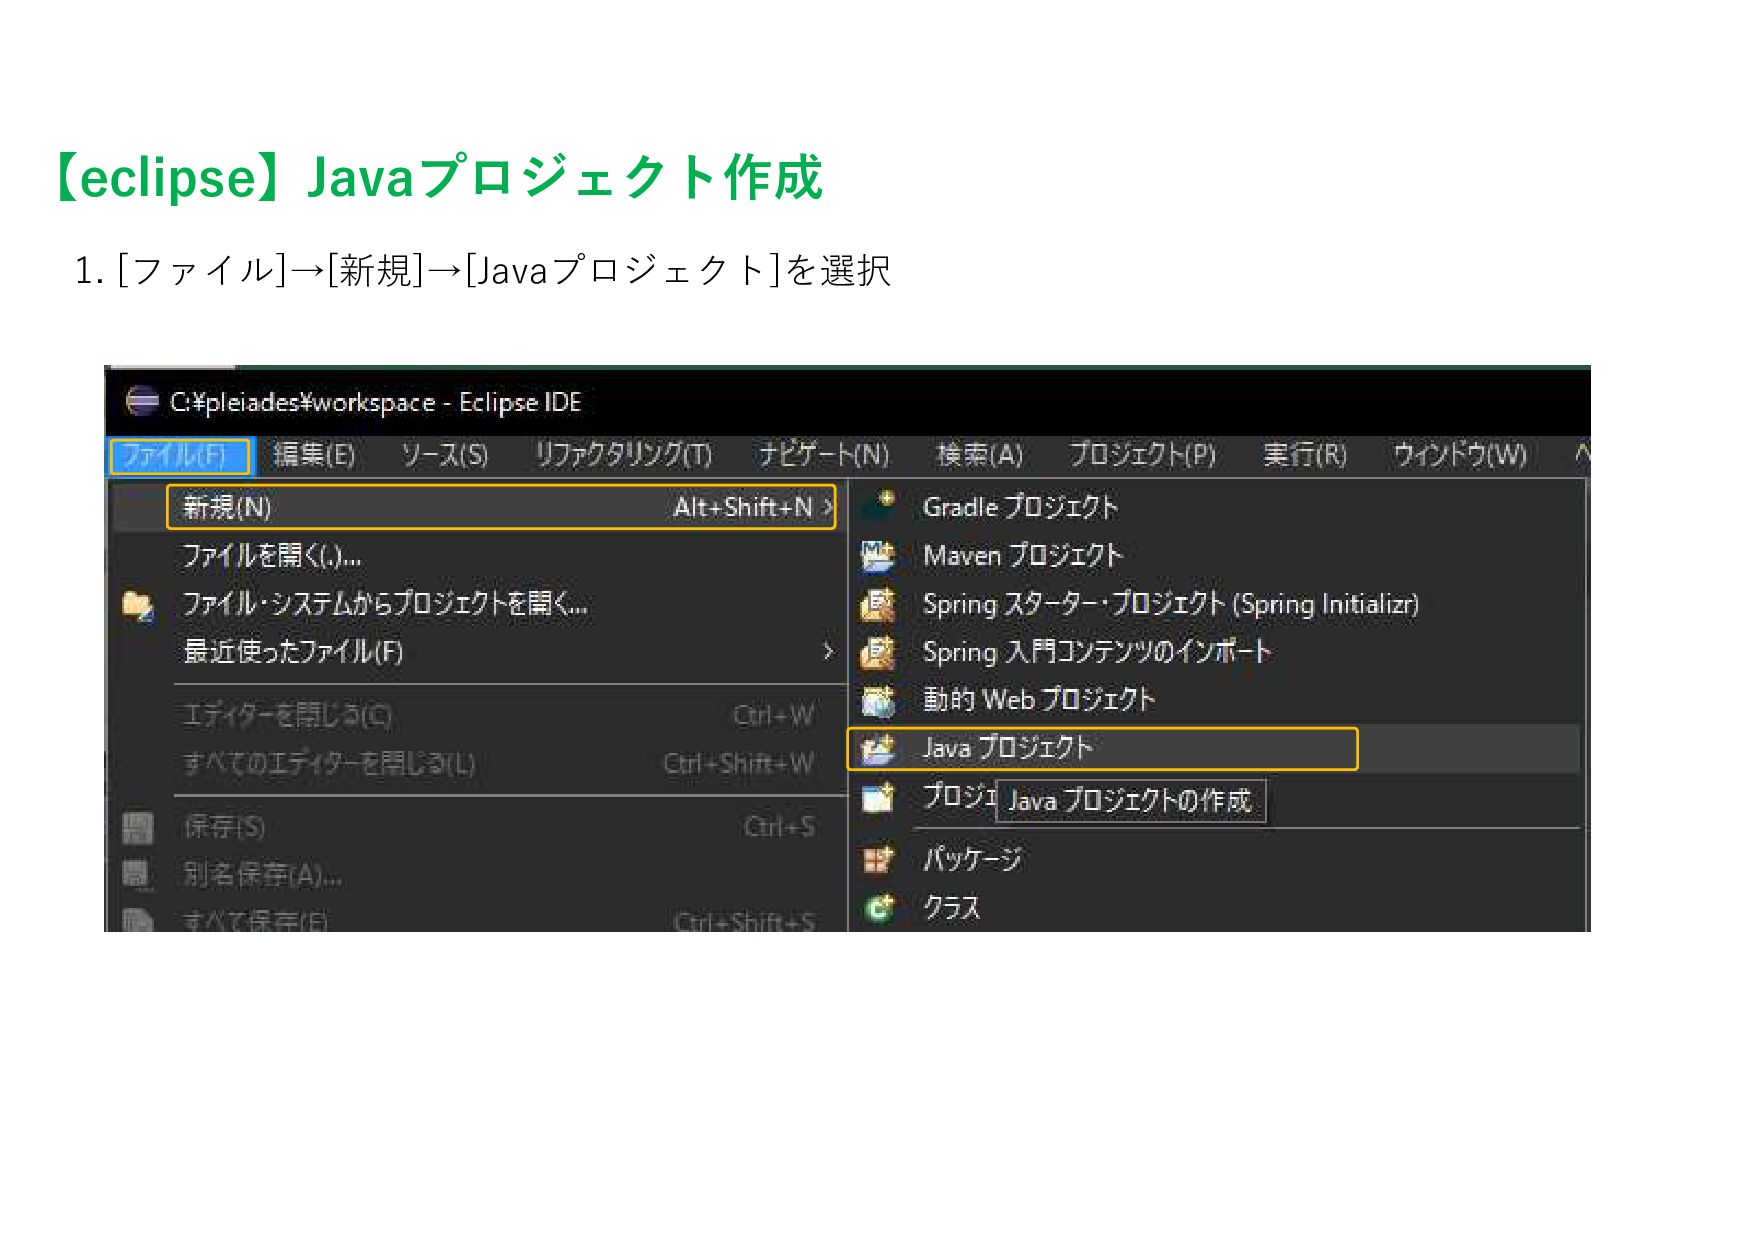Click エディターを閉じる(C) entry
The width and height of the screenshot is (1754, 1240).
(x=288, y=715)
